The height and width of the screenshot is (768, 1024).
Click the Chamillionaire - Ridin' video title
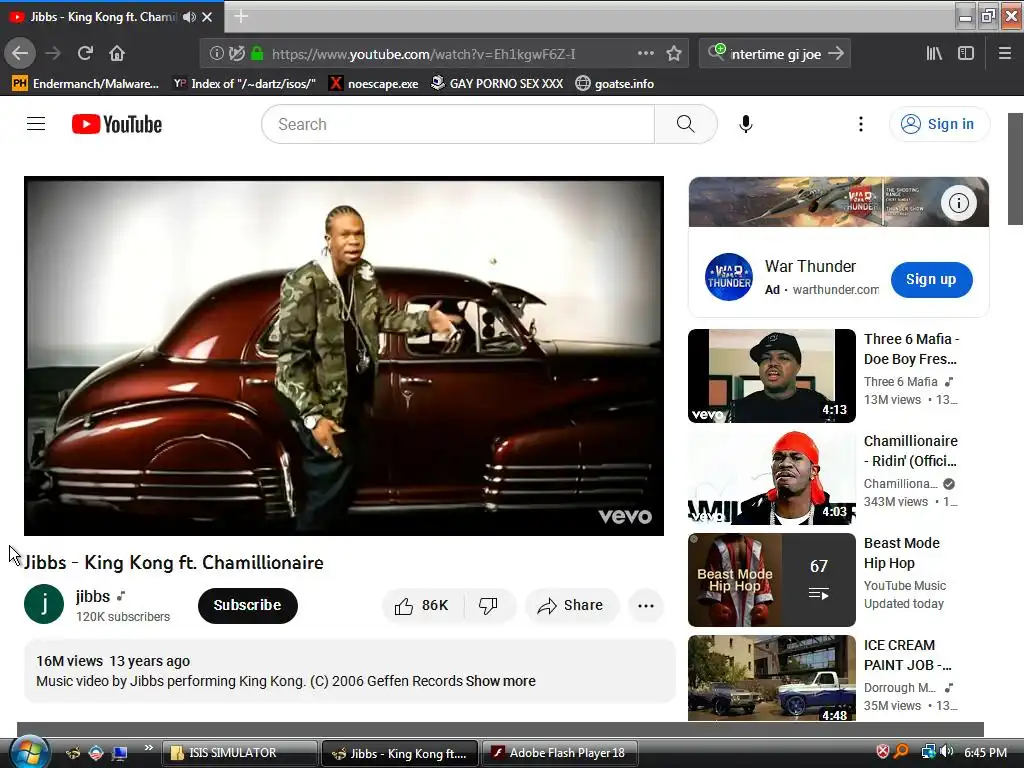coord(910,451)
